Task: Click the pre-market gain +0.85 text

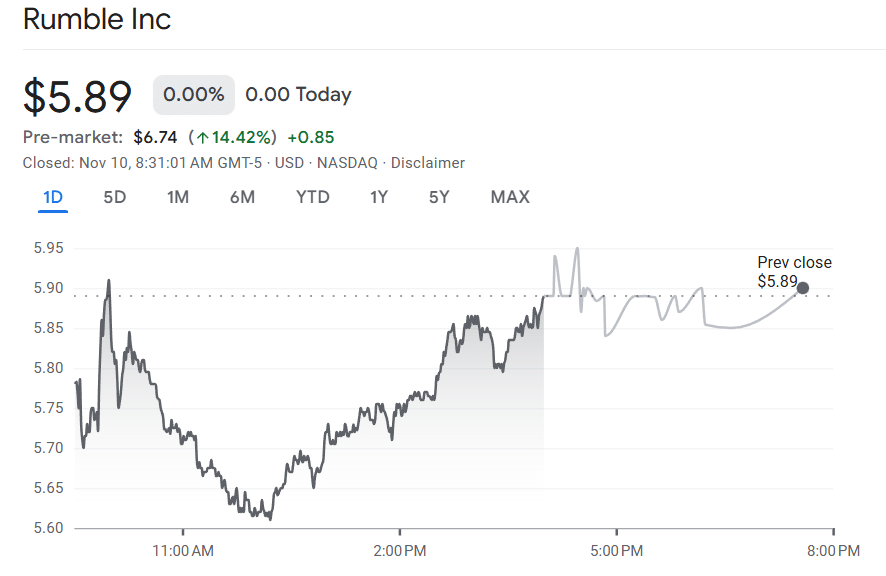Action: (311, 137)
